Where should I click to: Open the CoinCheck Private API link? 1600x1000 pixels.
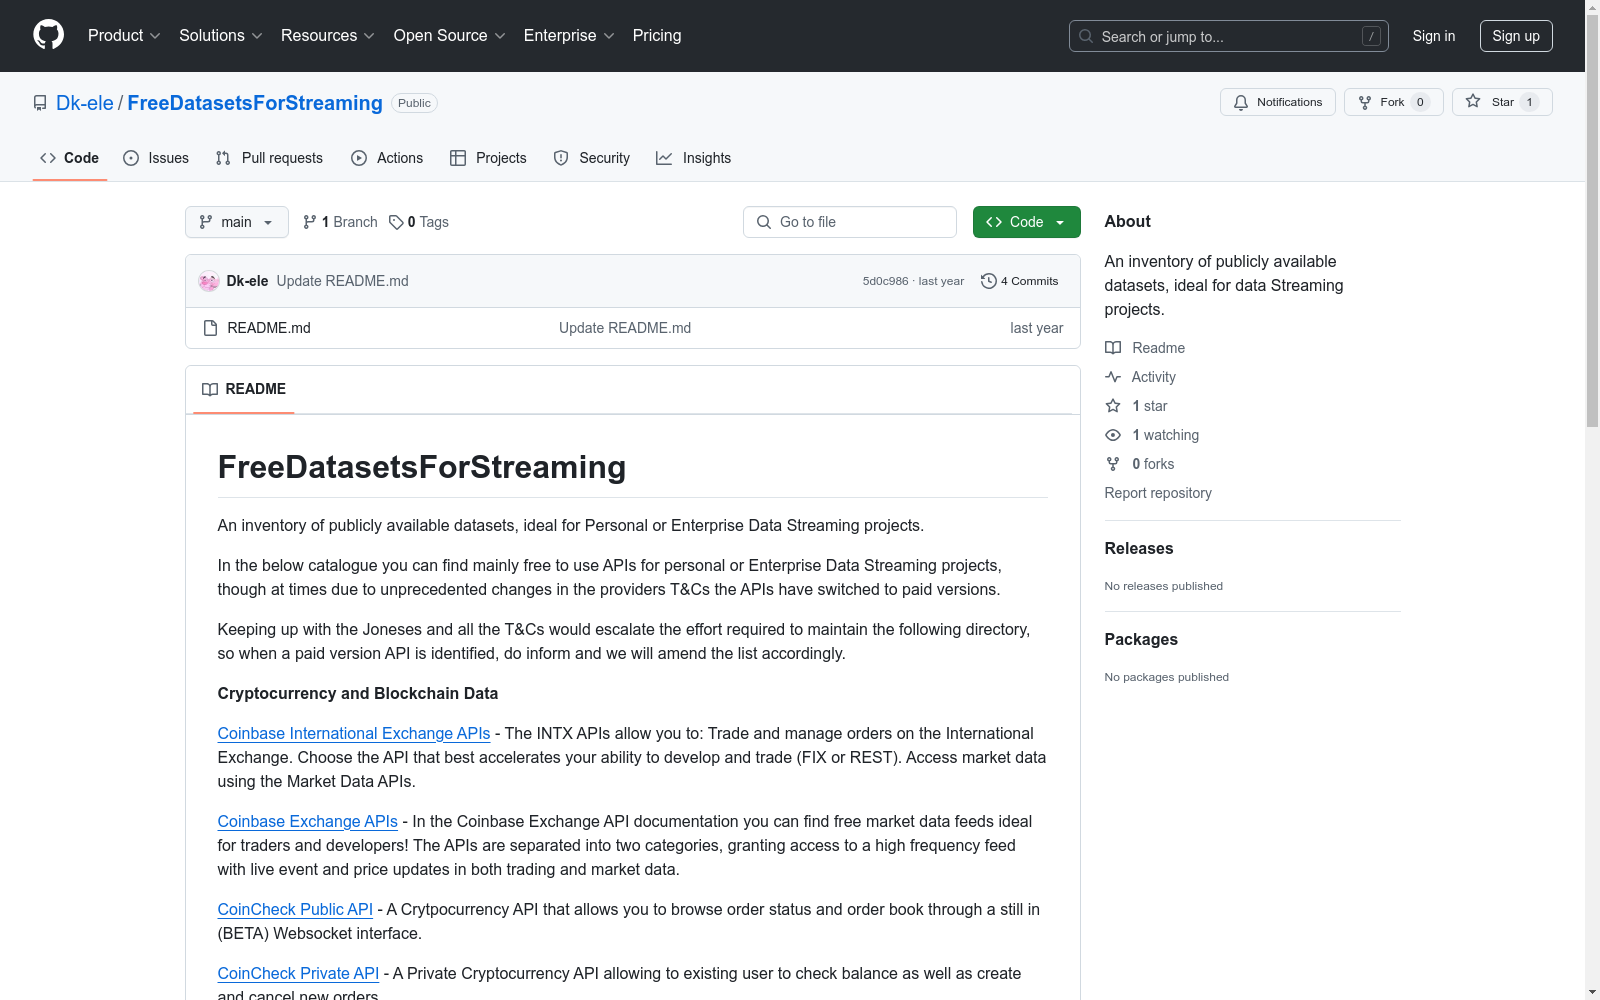pos(298,973)
